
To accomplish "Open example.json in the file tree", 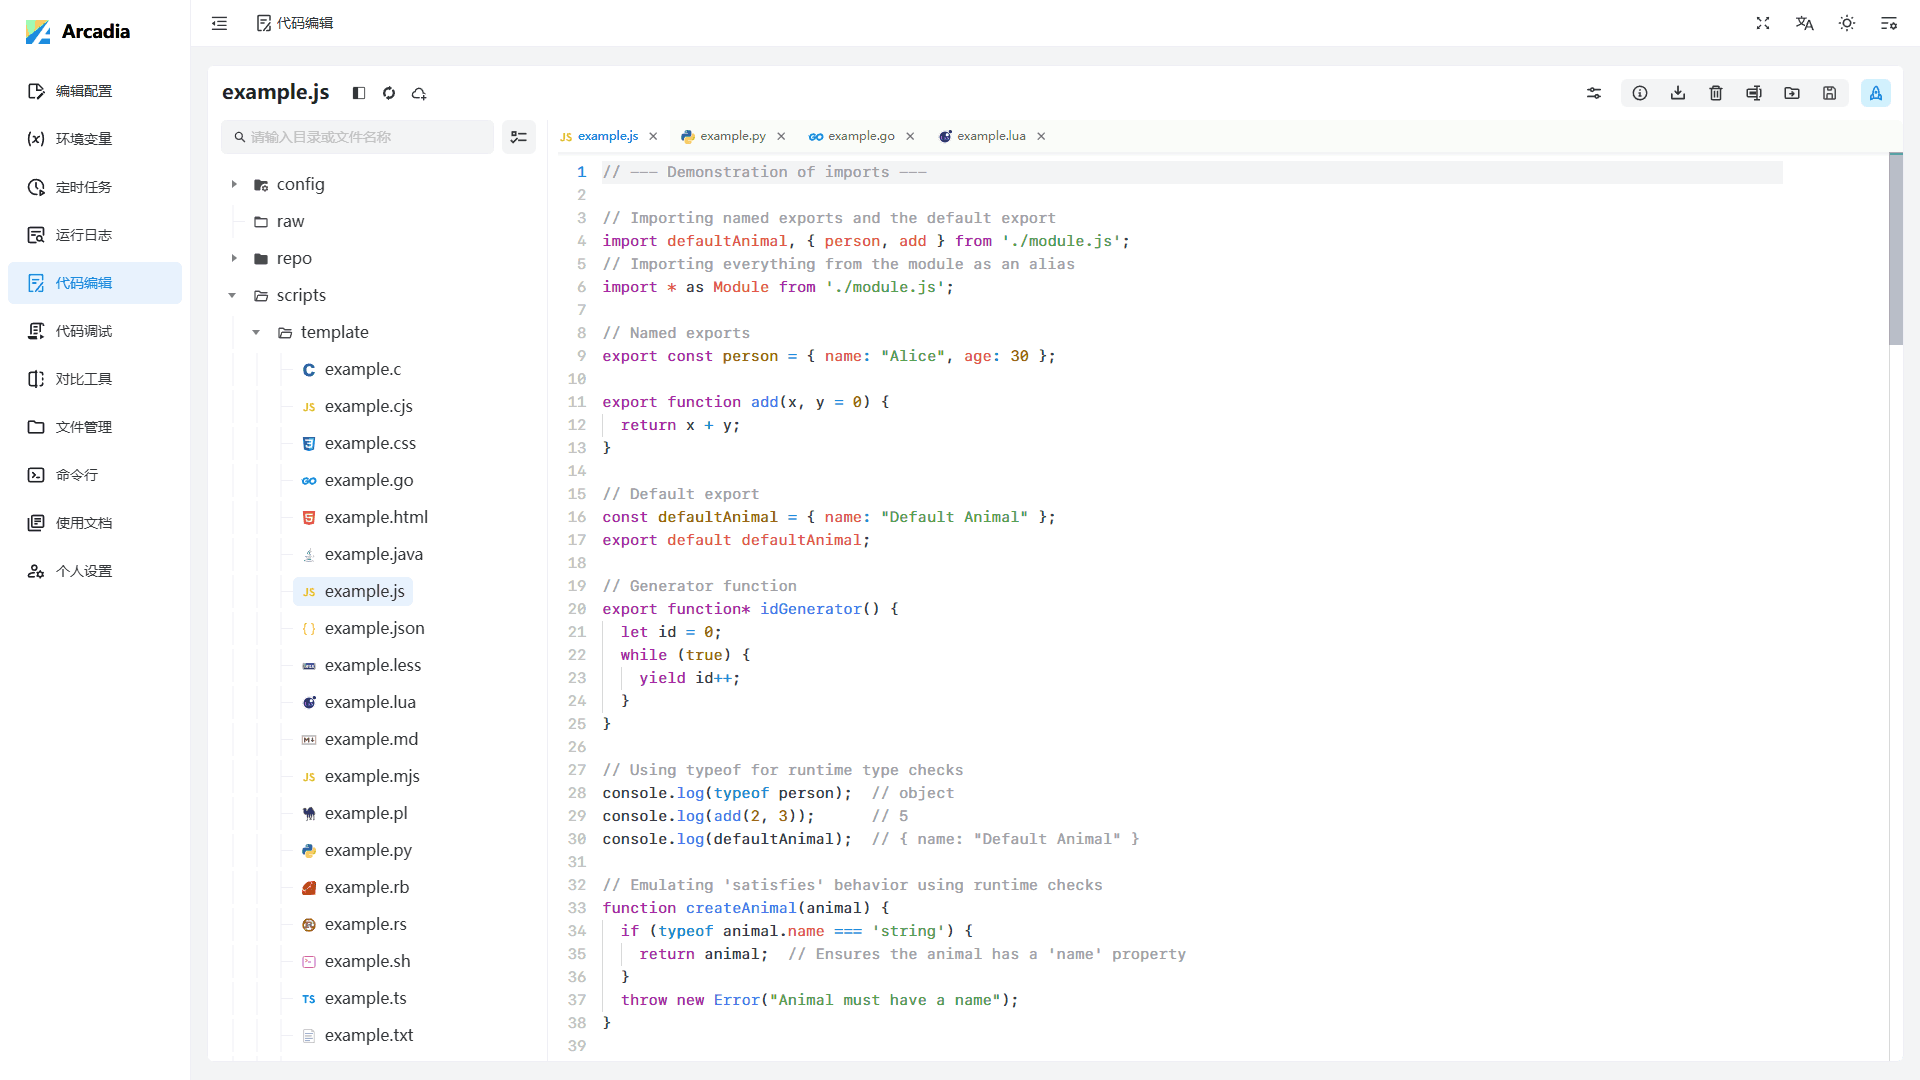I will (374, 628).
